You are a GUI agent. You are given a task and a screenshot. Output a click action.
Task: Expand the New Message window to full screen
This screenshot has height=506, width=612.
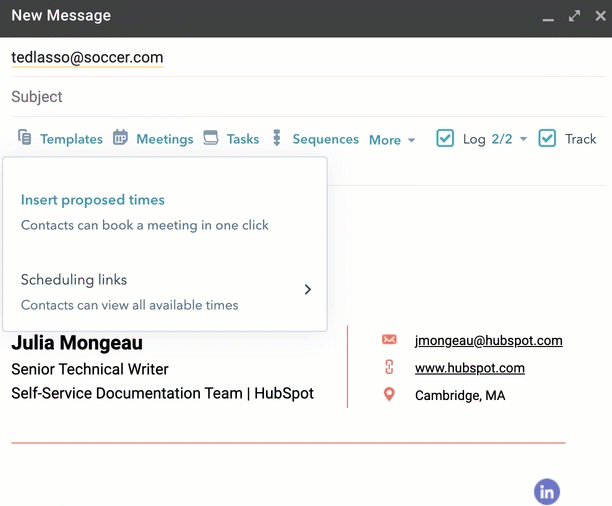pos(574,16)
